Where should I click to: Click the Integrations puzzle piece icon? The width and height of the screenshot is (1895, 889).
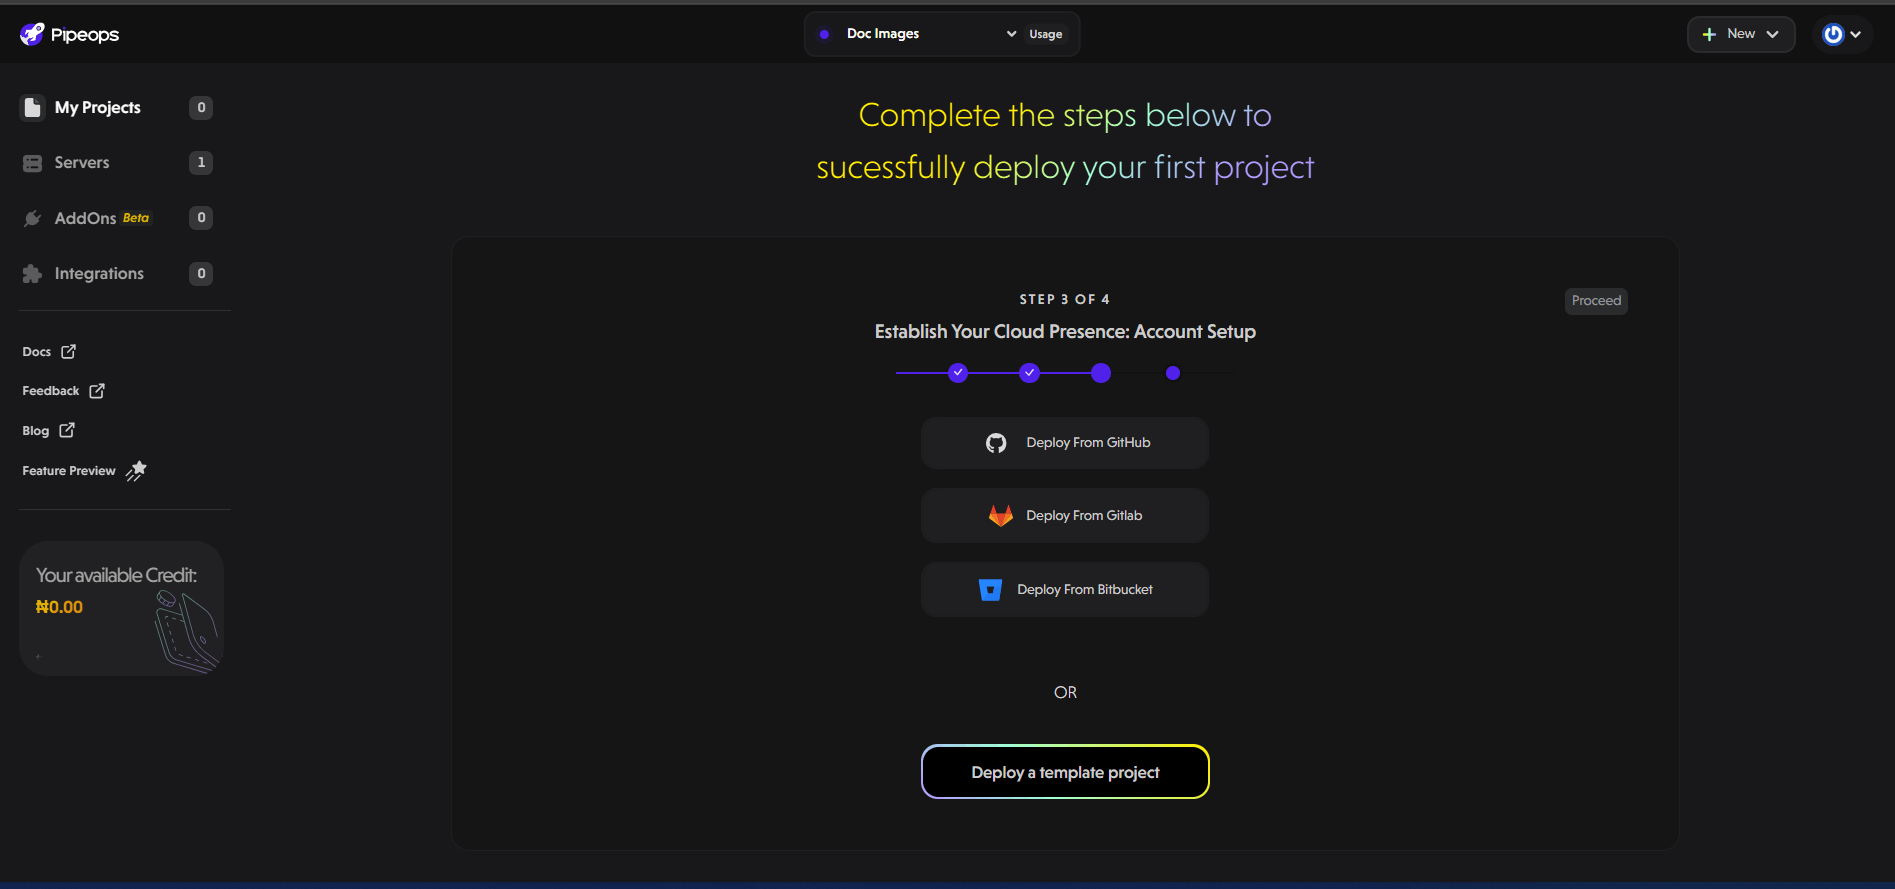pos(33,274)
